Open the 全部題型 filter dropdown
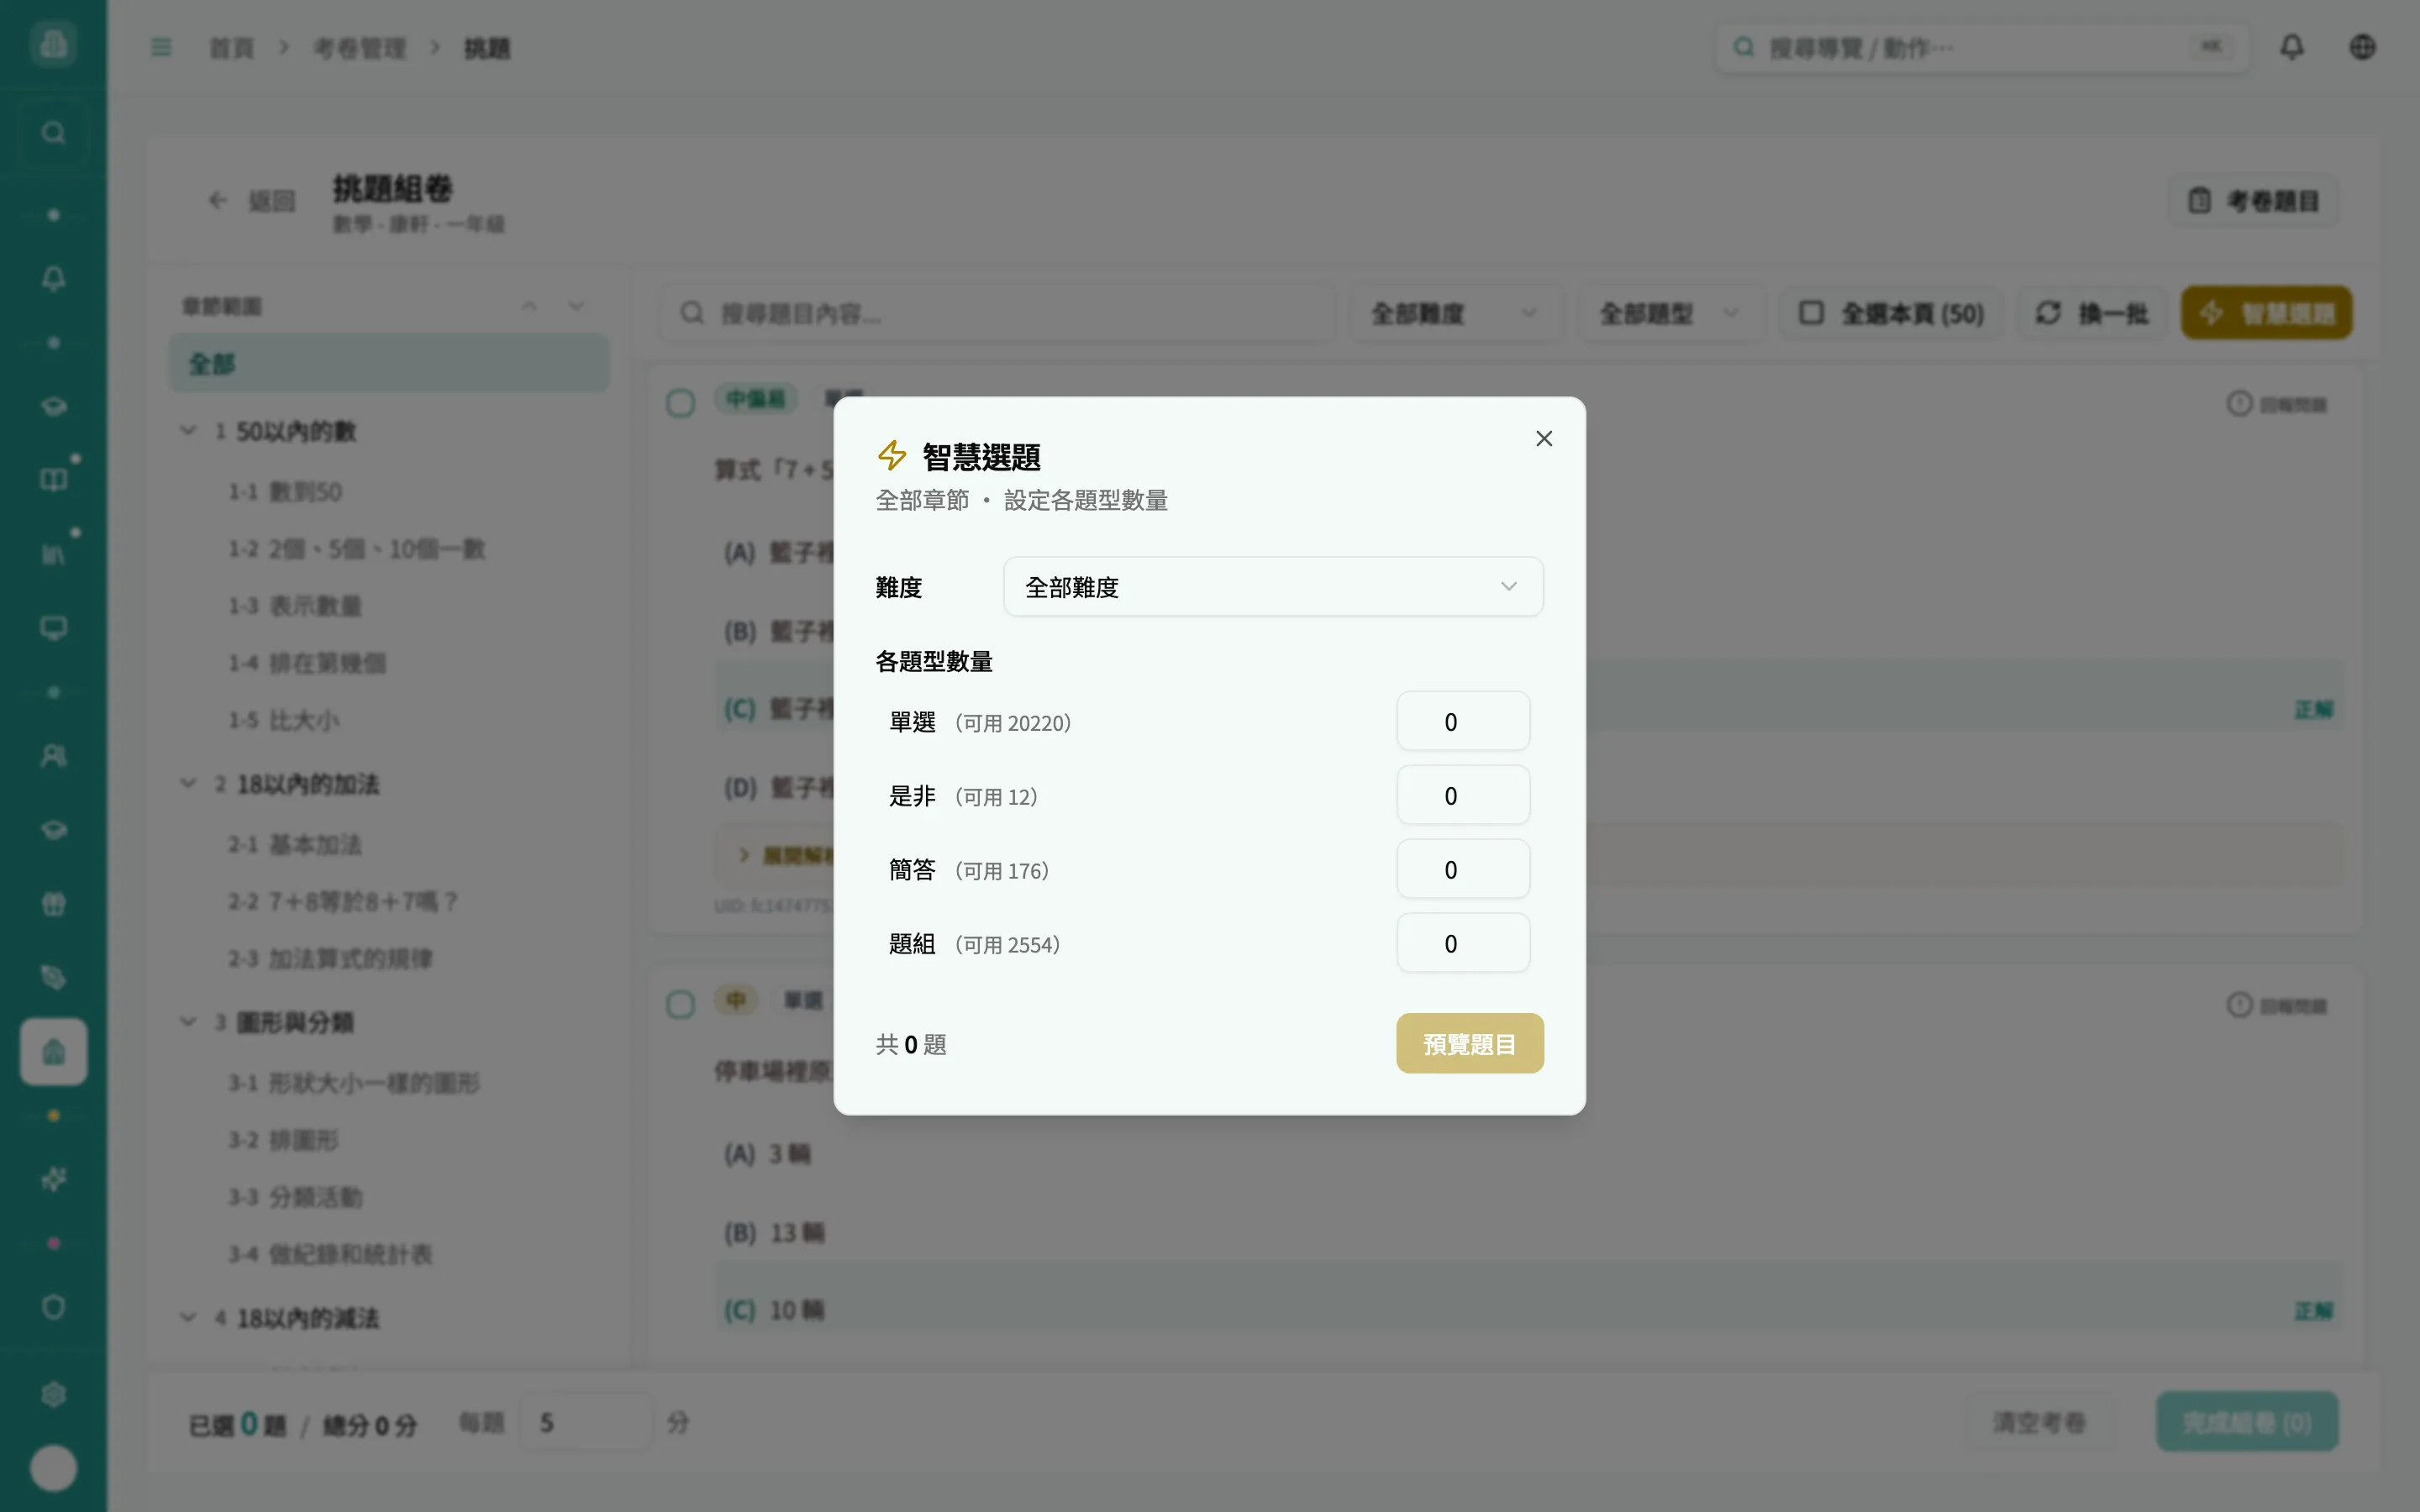Viewport: 2420px width, 1512px height. (1671, 313)
